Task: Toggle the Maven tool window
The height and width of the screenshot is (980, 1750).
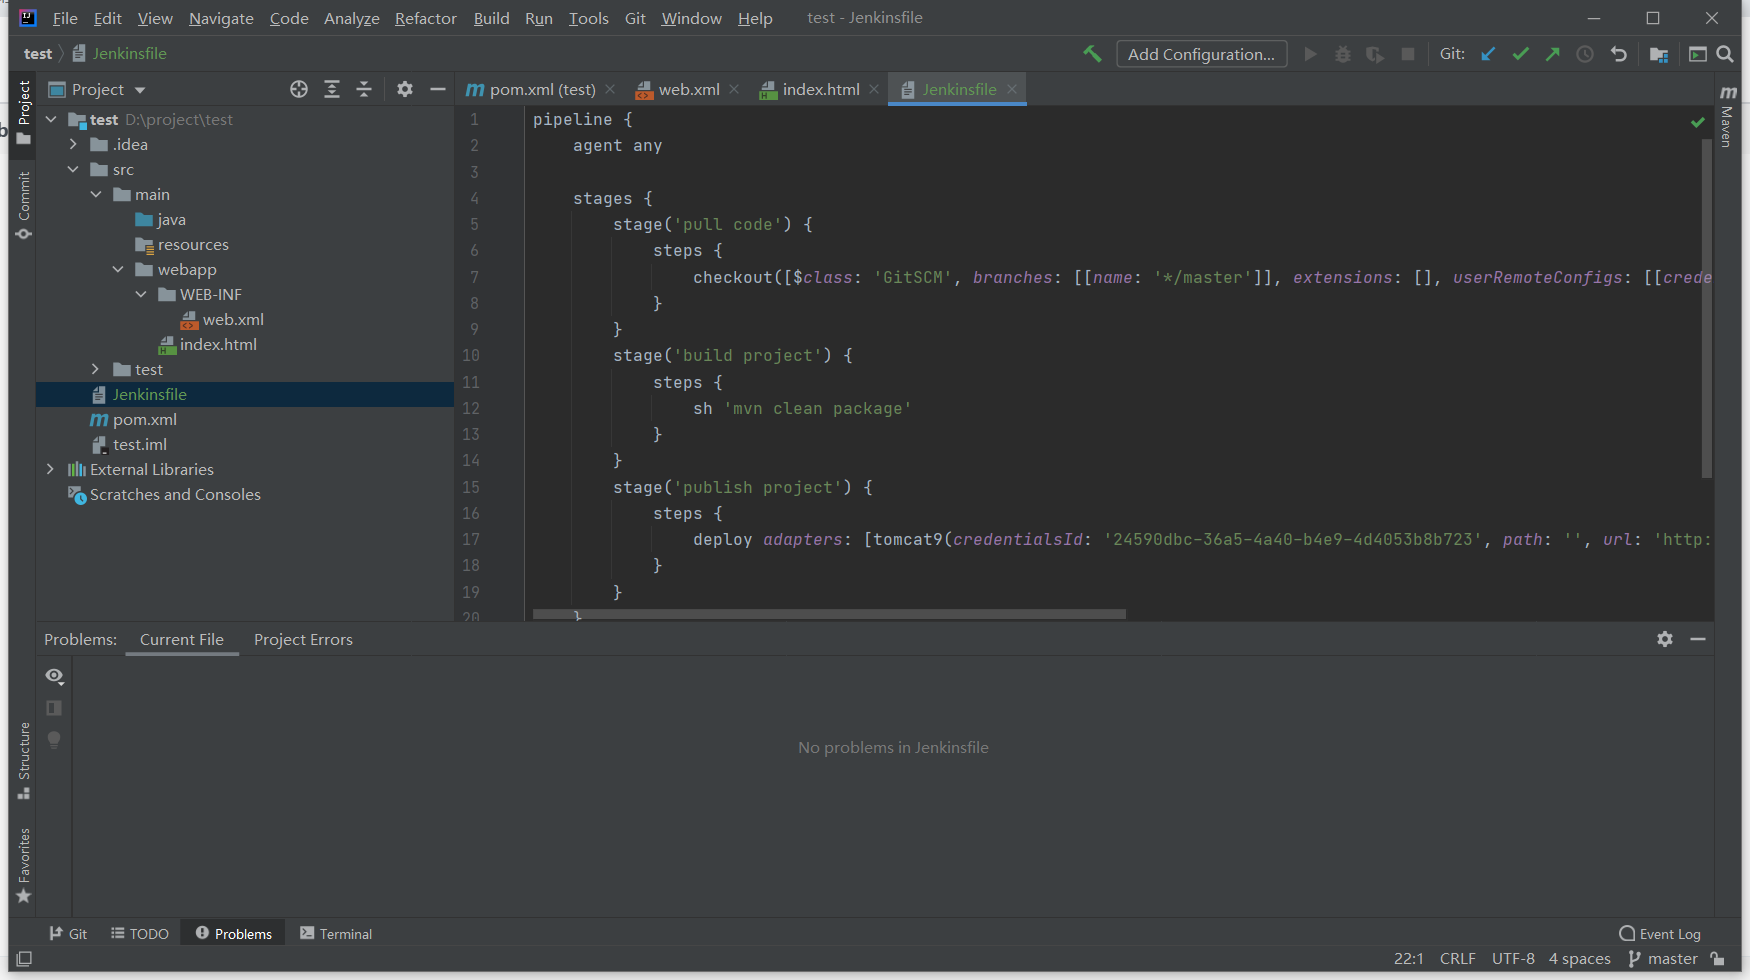Action: 1727,118
